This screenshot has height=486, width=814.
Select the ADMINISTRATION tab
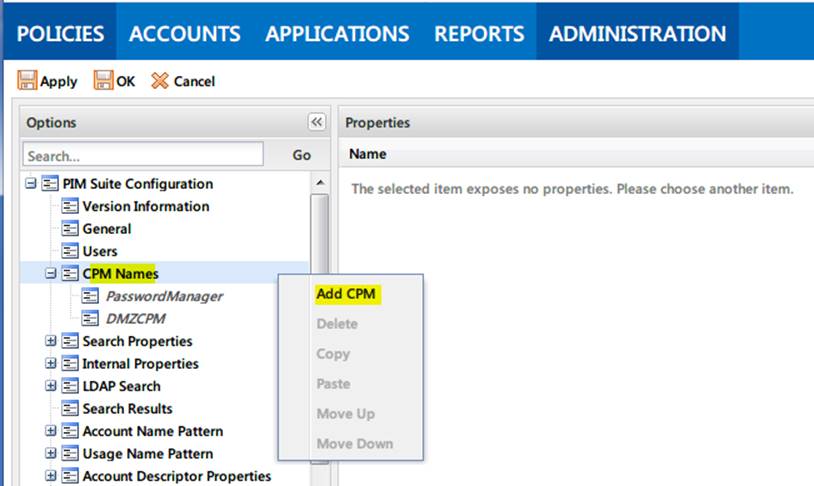tap(637, 34)
